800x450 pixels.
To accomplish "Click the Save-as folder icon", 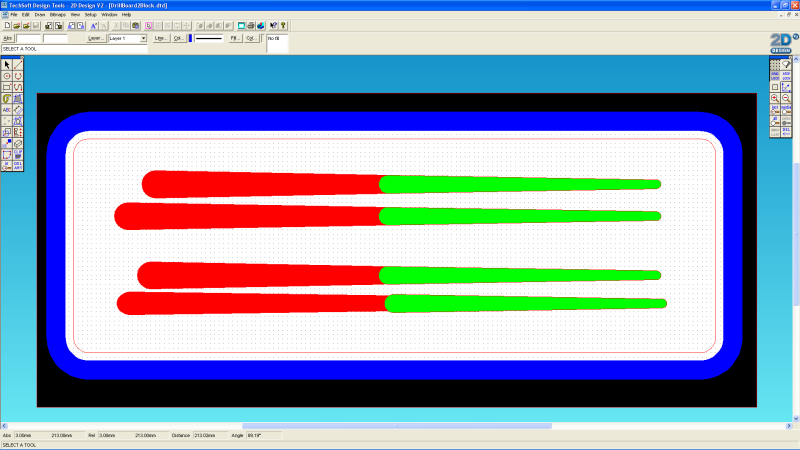I will point(27,26).
